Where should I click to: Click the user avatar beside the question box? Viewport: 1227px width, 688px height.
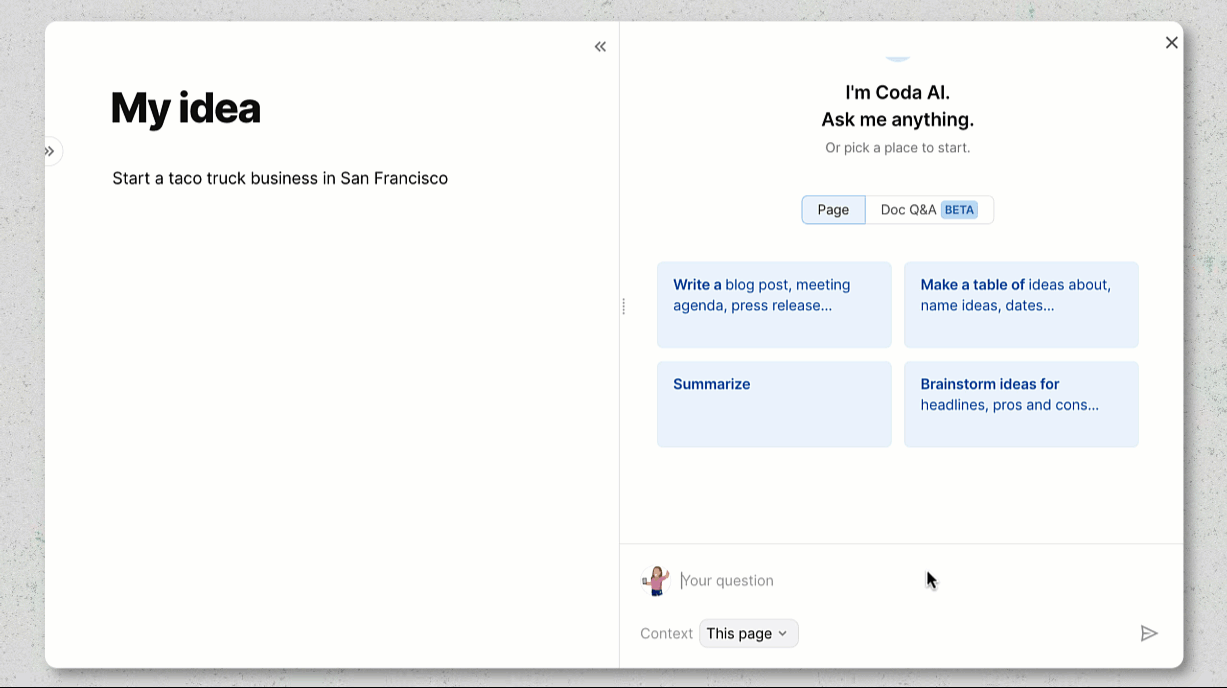(x=656, y=580)
